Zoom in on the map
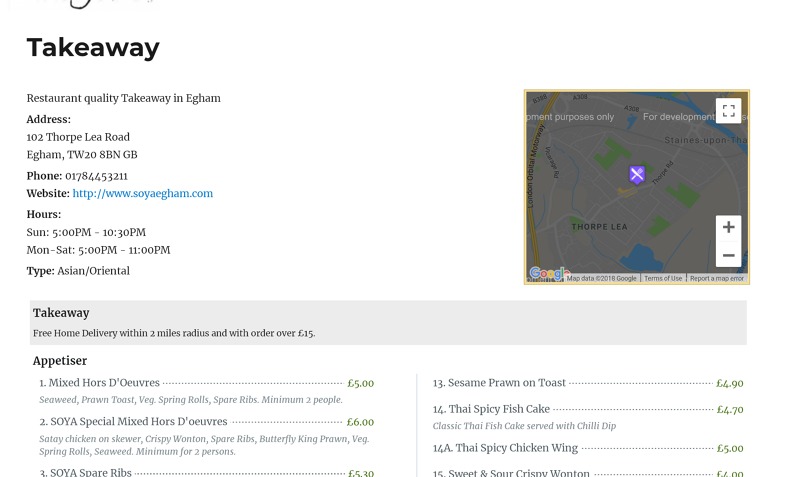 click(728, 228)
